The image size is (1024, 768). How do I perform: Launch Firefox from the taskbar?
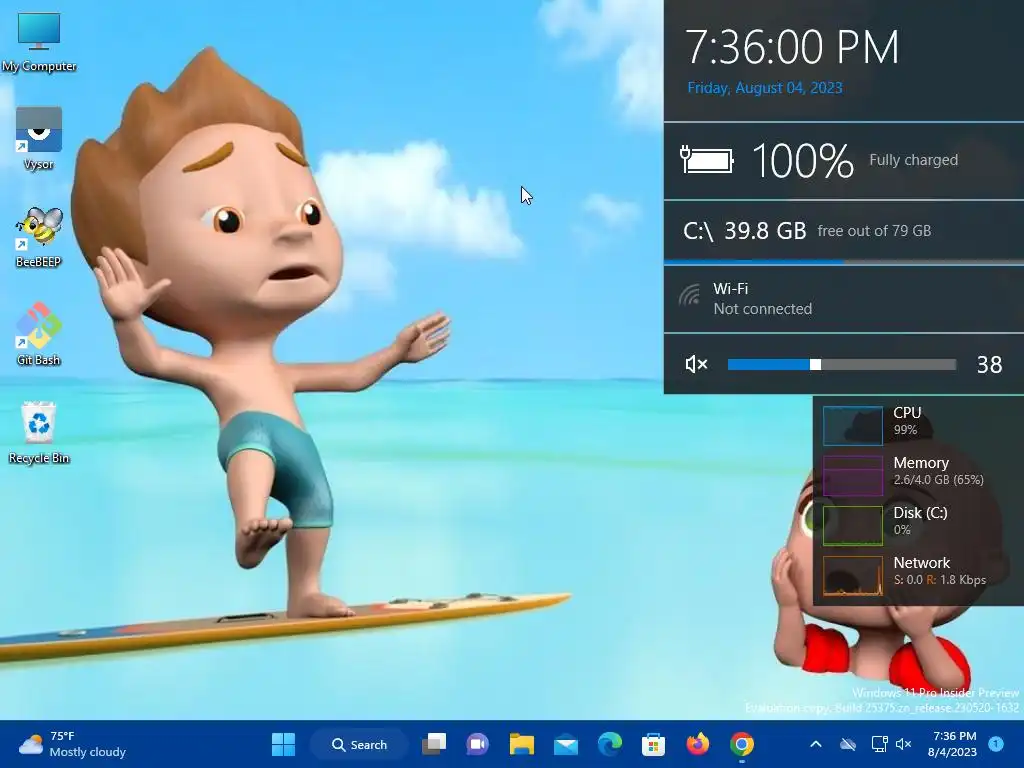click(x=697, y=744)
